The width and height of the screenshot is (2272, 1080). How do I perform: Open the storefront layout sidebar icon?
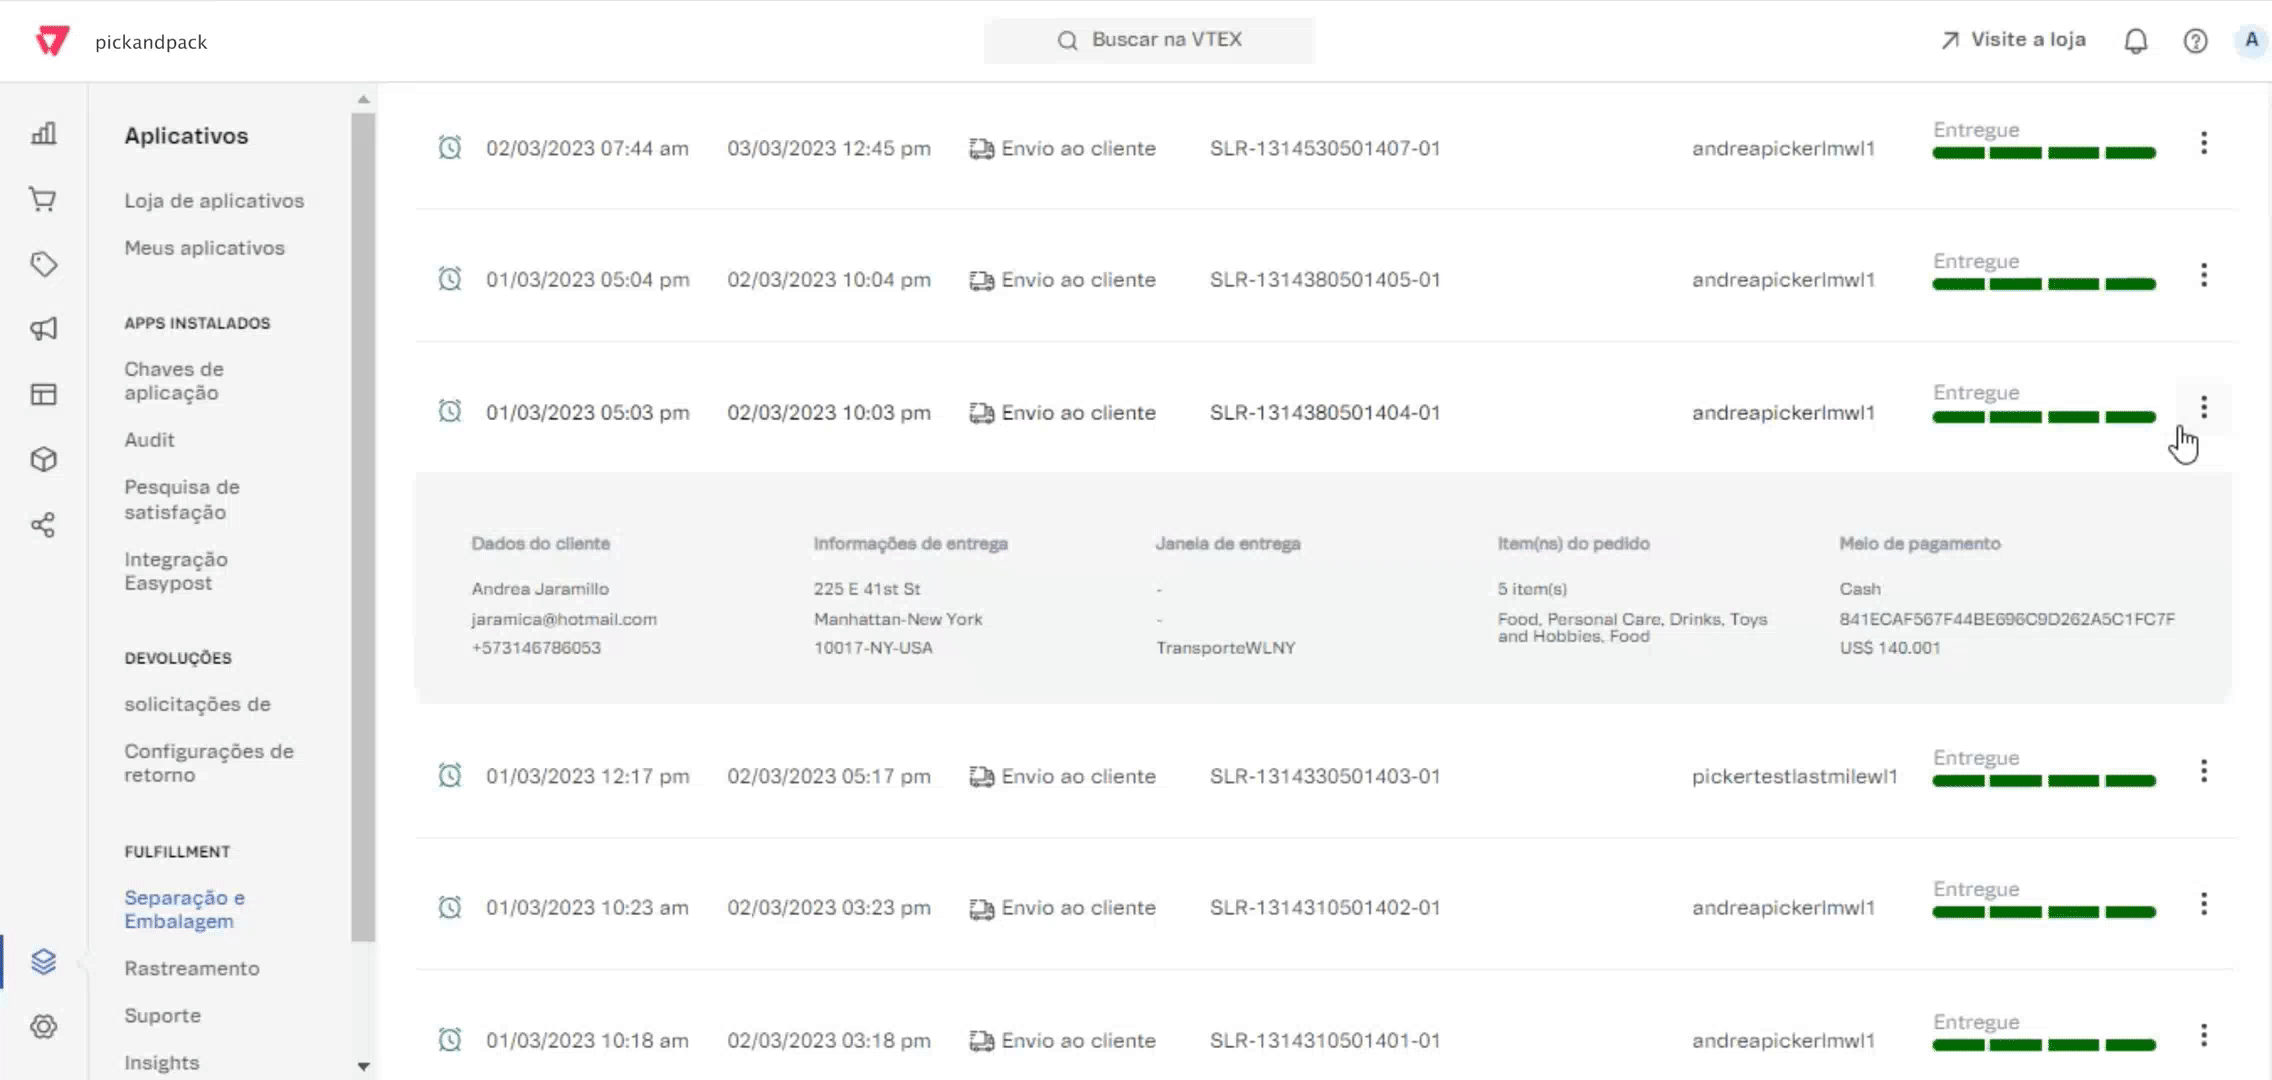coord(43,394)
